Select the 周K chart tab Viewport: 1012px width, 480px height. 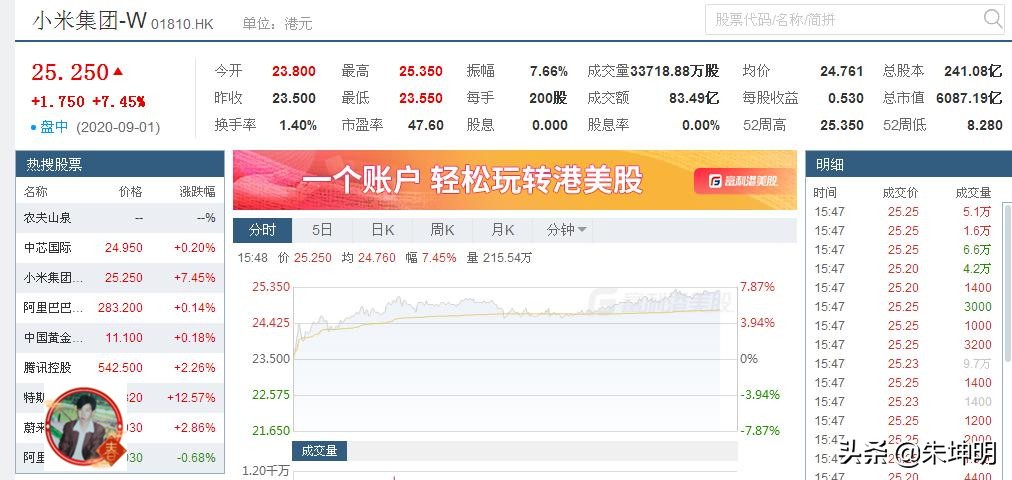tap(442, 230)
